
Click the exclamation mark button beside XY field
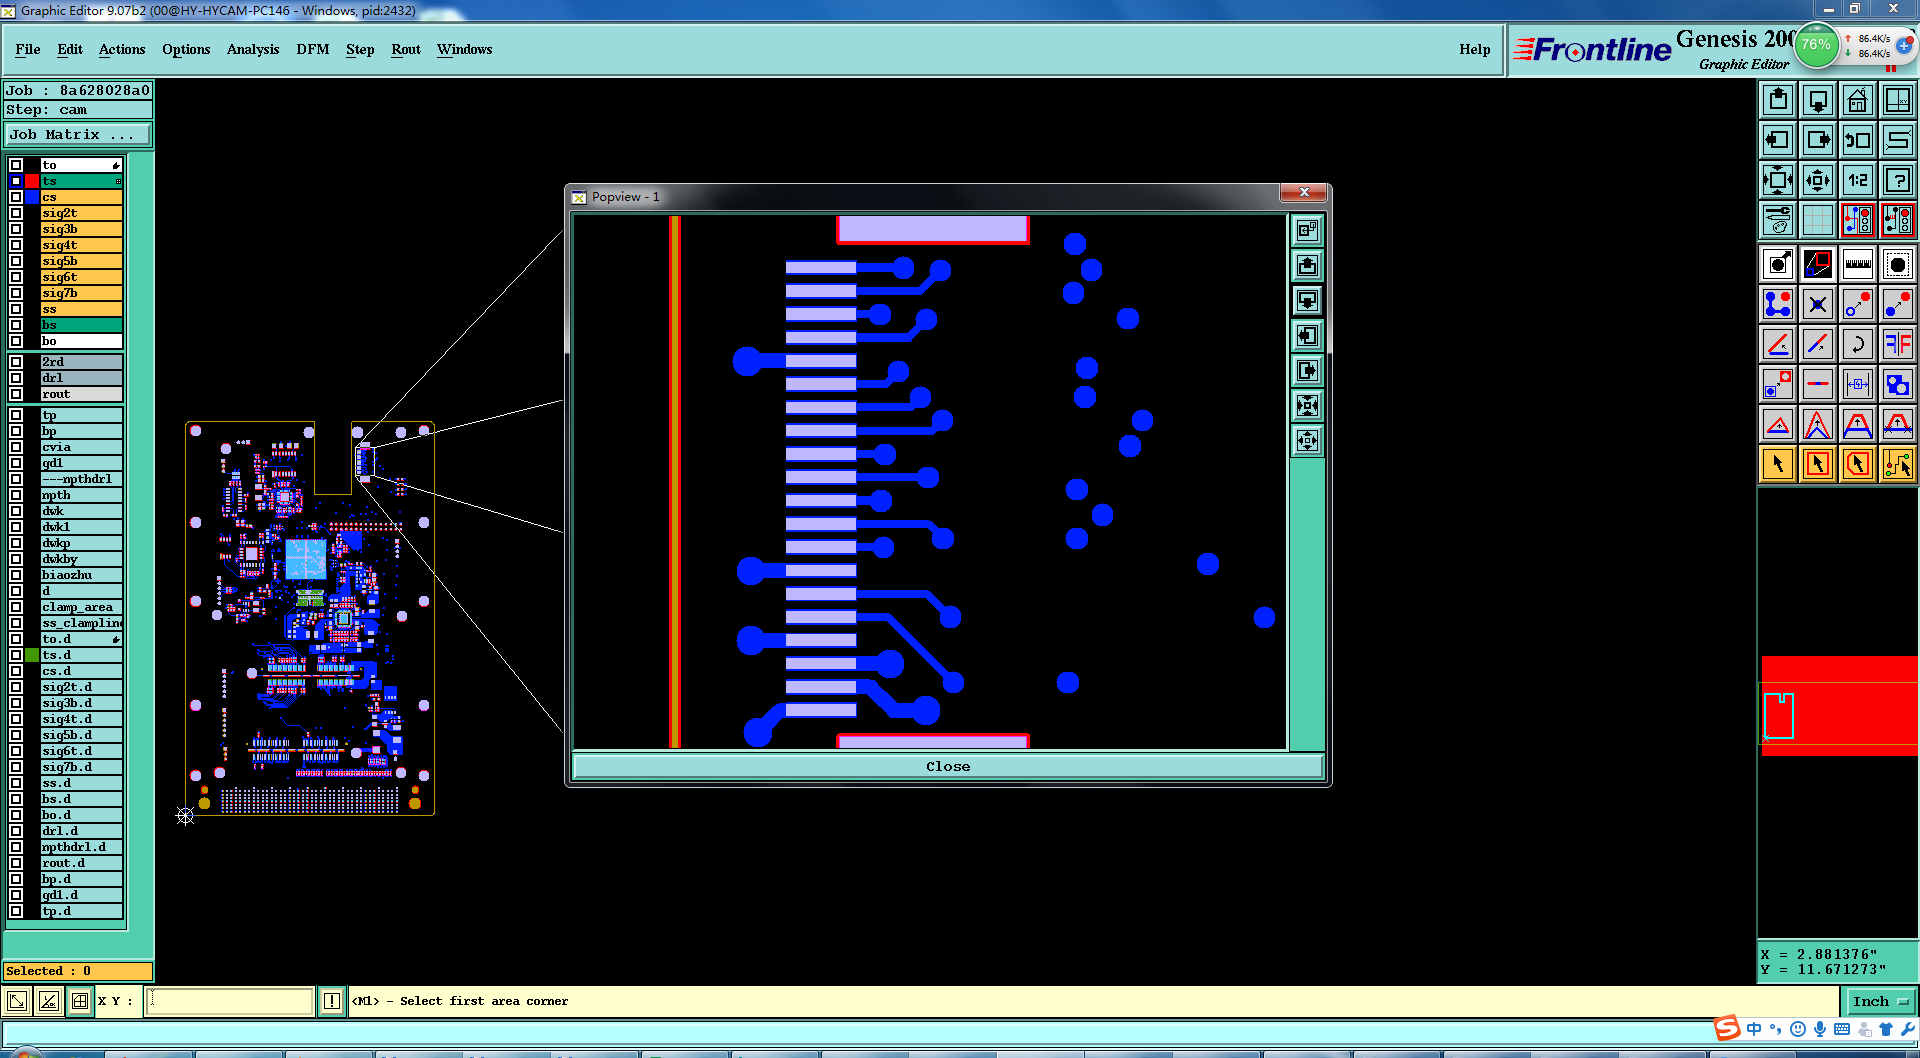(x=332, y=1001)
